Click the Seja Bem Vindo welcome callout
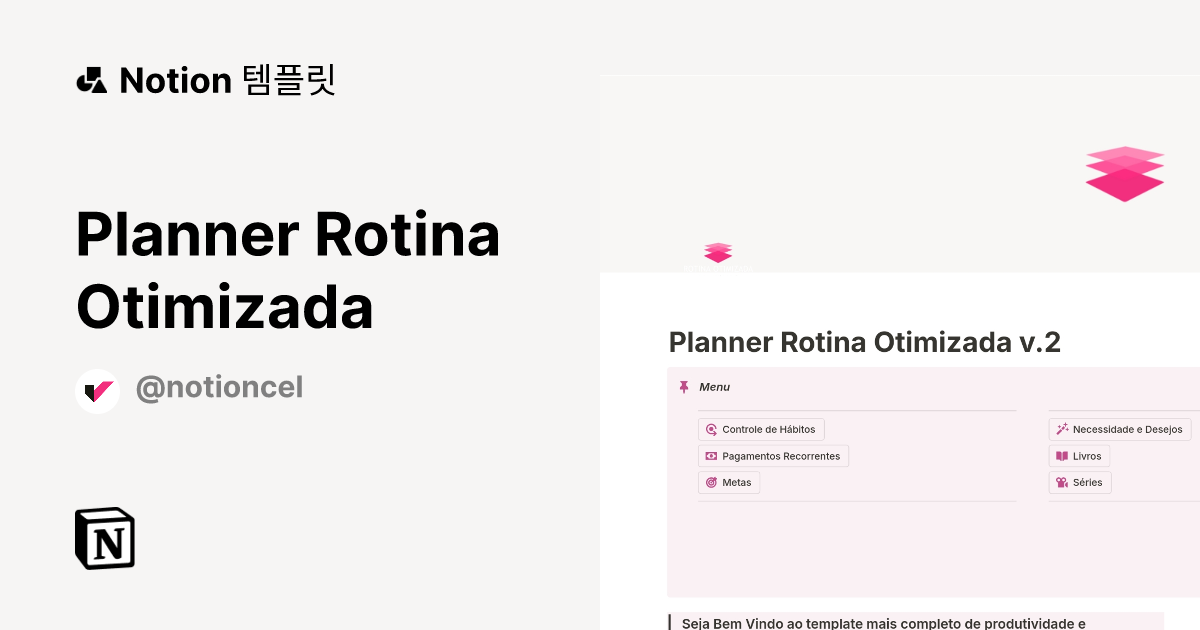This screenshot has width=1200, height=630. 900,622
